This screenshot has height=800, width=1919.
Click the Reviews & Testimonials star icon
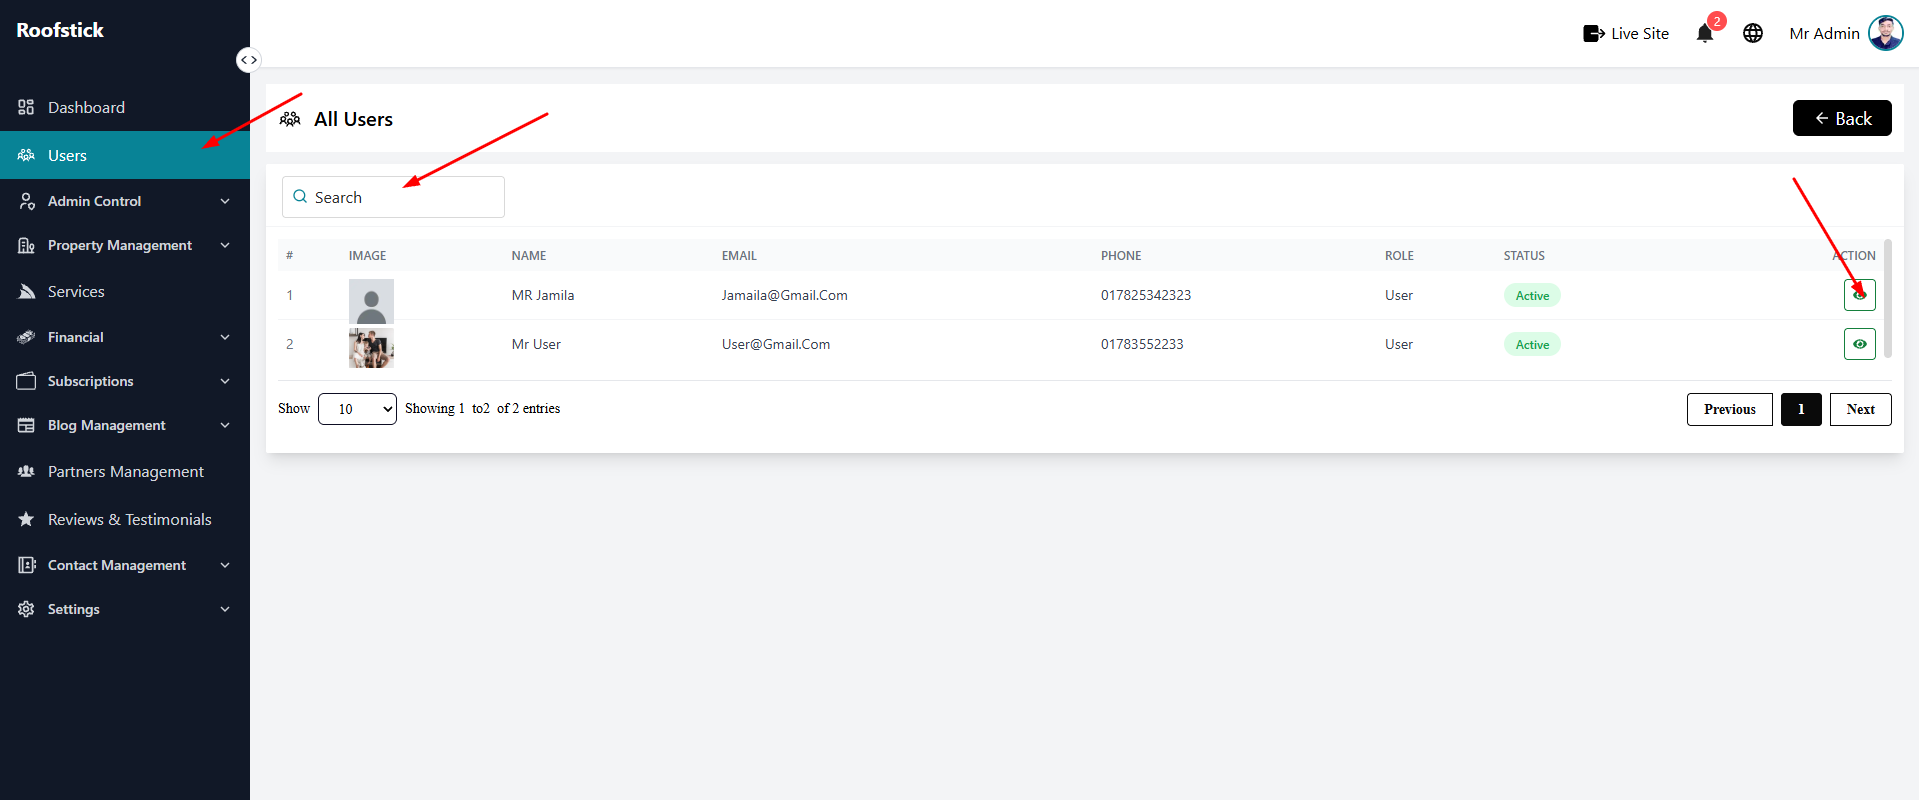(x=26, y=519)
